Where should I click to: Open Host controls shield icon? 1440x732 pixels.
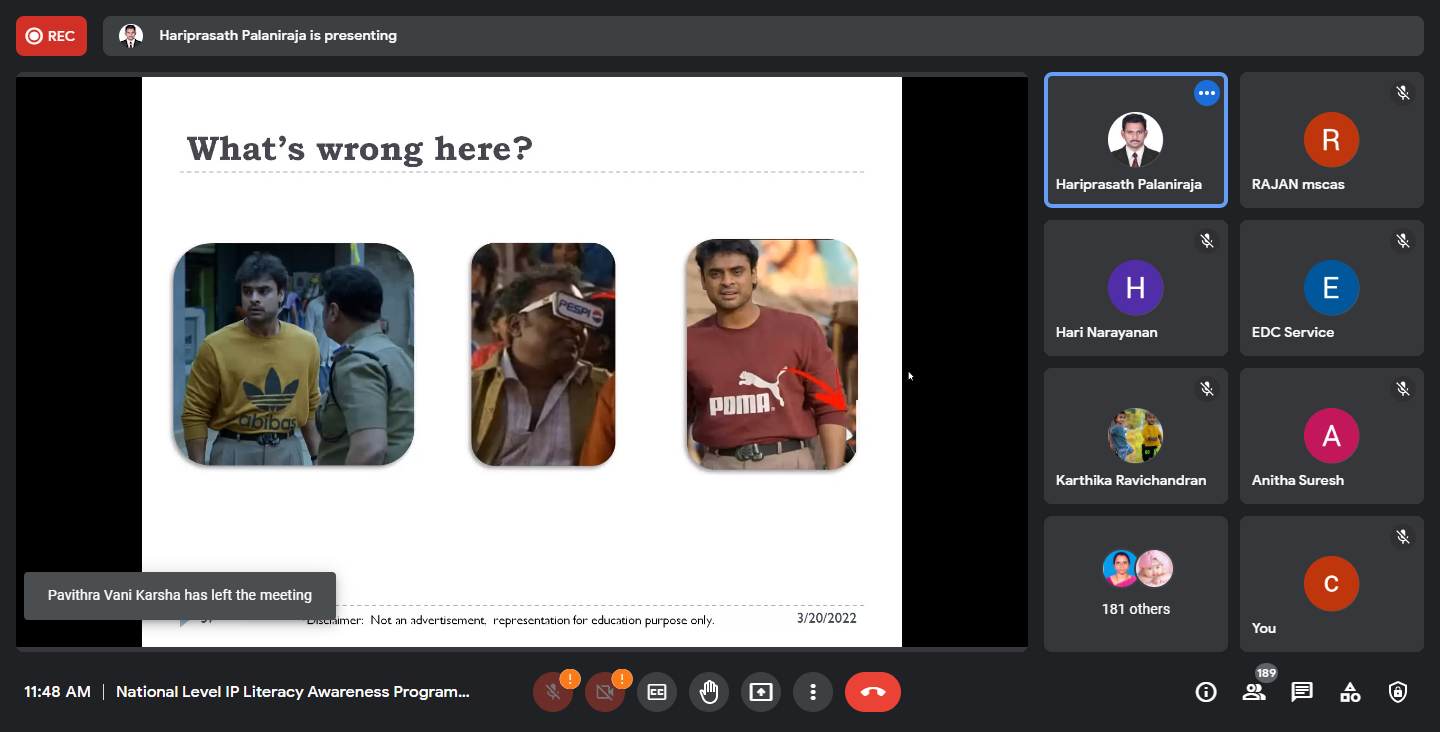pyautogui.click(x=1398, y=692)
